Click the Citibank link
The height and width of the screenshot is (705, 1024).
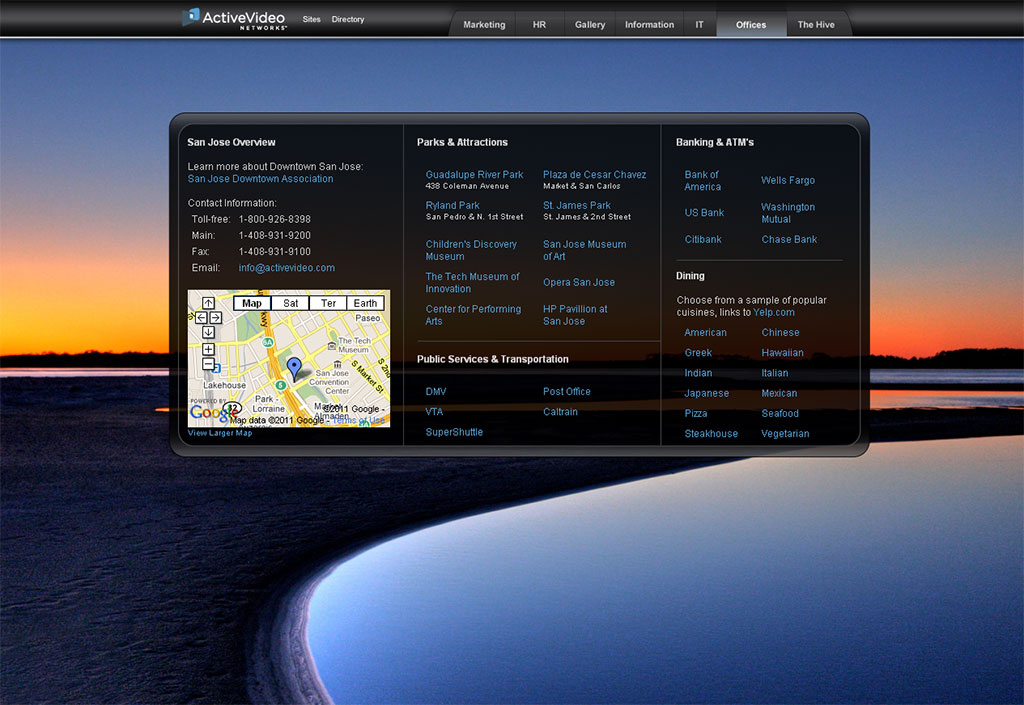tap(703, 240)
